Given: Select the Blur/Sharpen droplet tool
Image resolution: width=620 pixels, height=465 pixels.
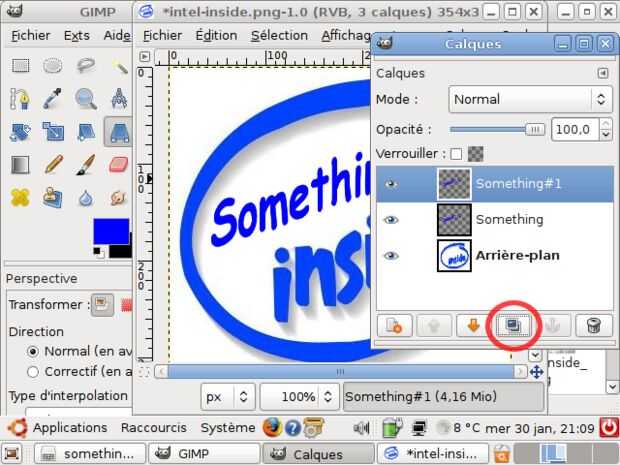Looking at the screenshot, I should (x=86, y=198).
